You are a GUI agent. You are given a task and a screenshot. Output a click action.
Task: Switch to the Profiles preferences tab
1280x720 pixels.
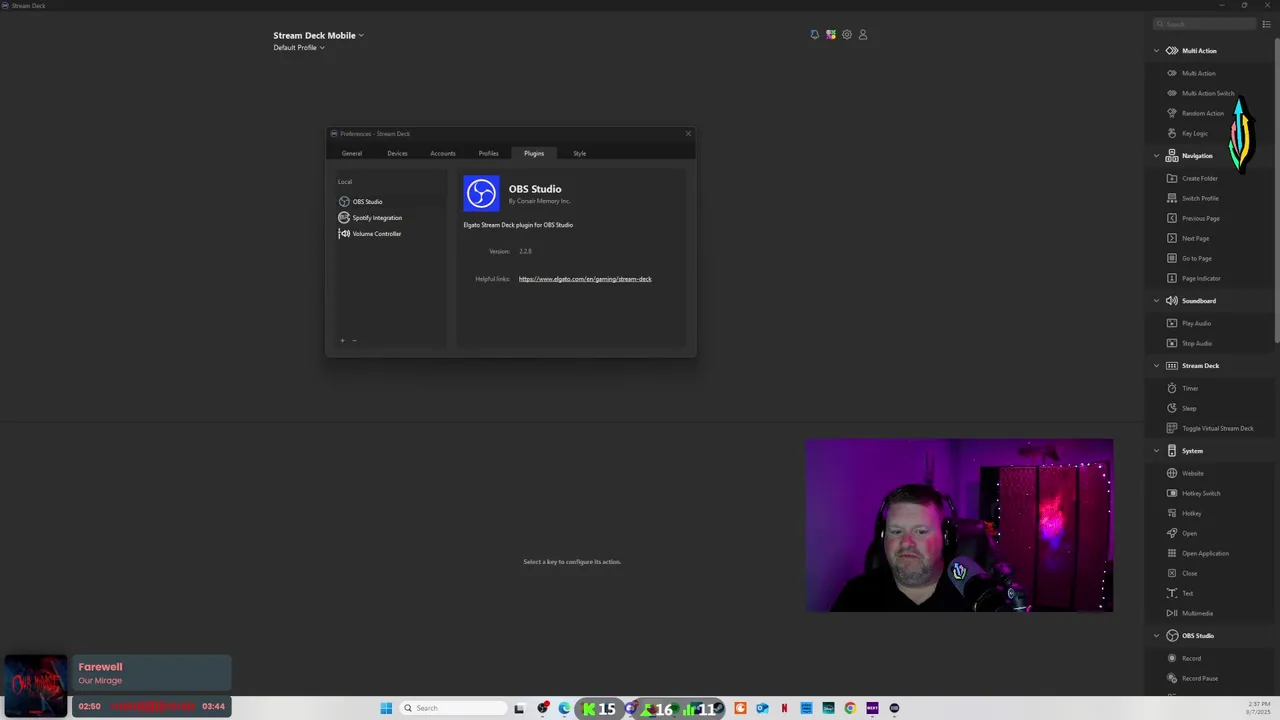tap(488, 153)
